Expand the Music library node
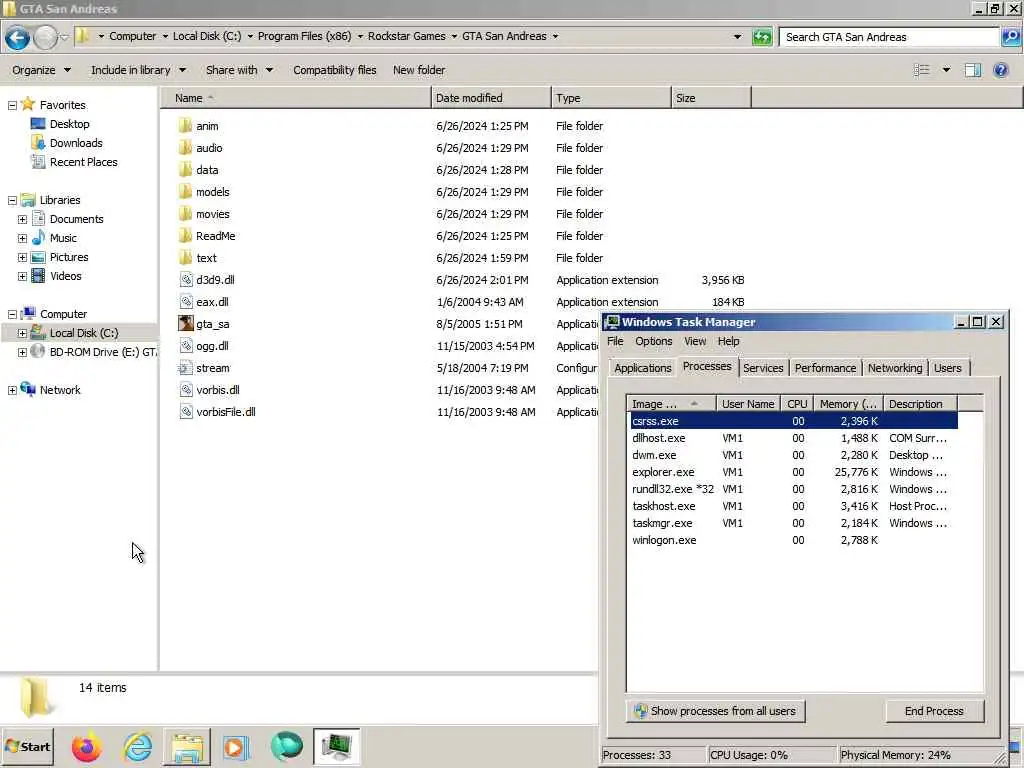The height and width of the screenshot is (768, 1024). (22, 238)
